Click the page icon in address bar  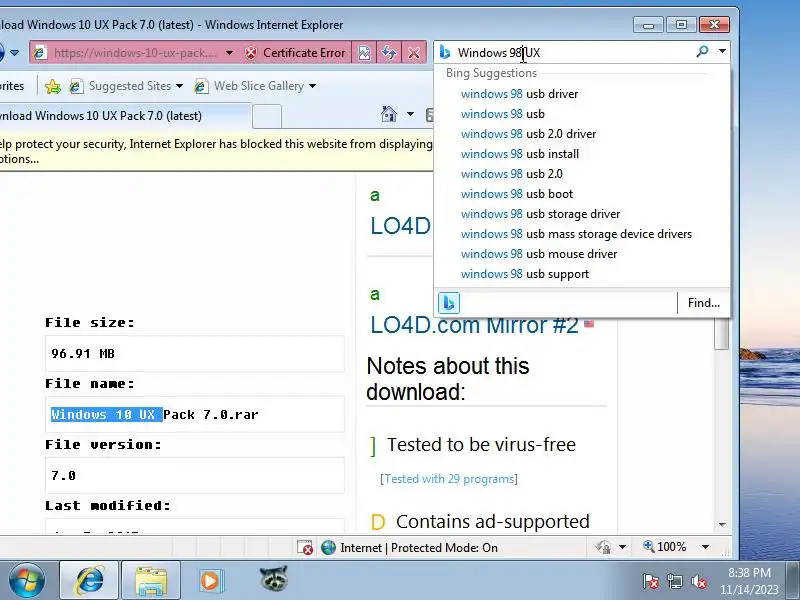[40, 53]
